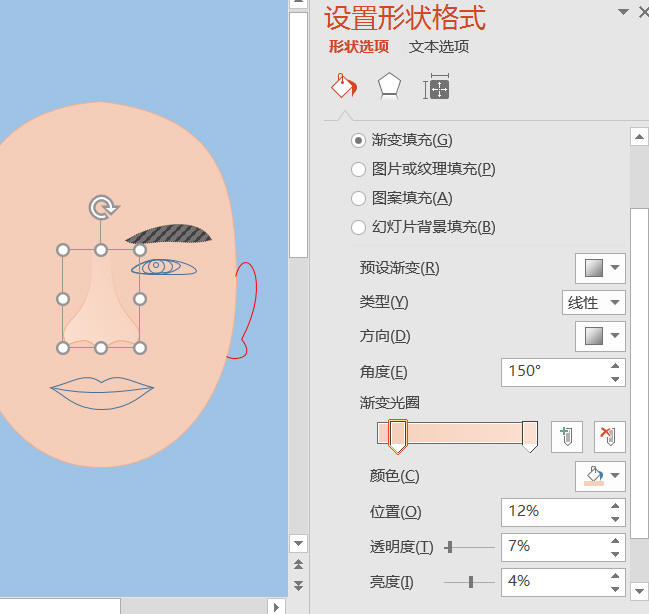Increase the 透明度 transparency value

[x=615, y=541]
